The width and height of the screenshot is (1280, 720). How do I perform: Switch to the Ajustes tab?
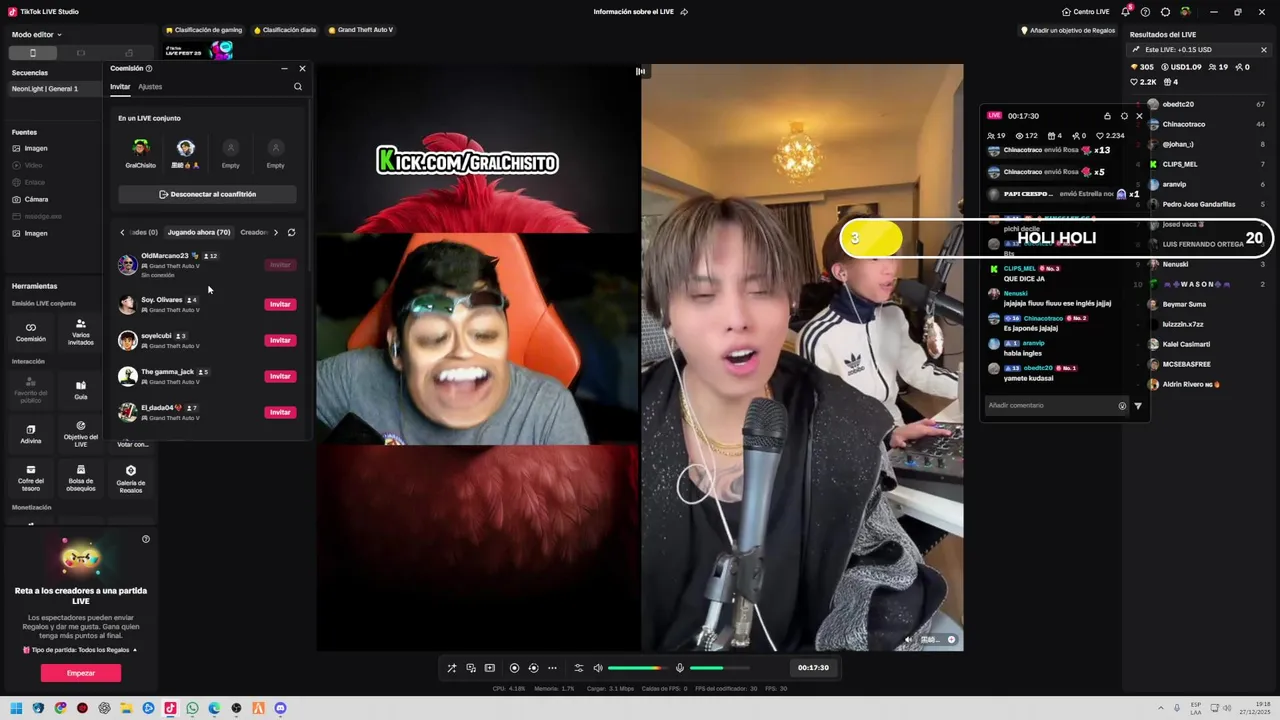pos(150,87)
